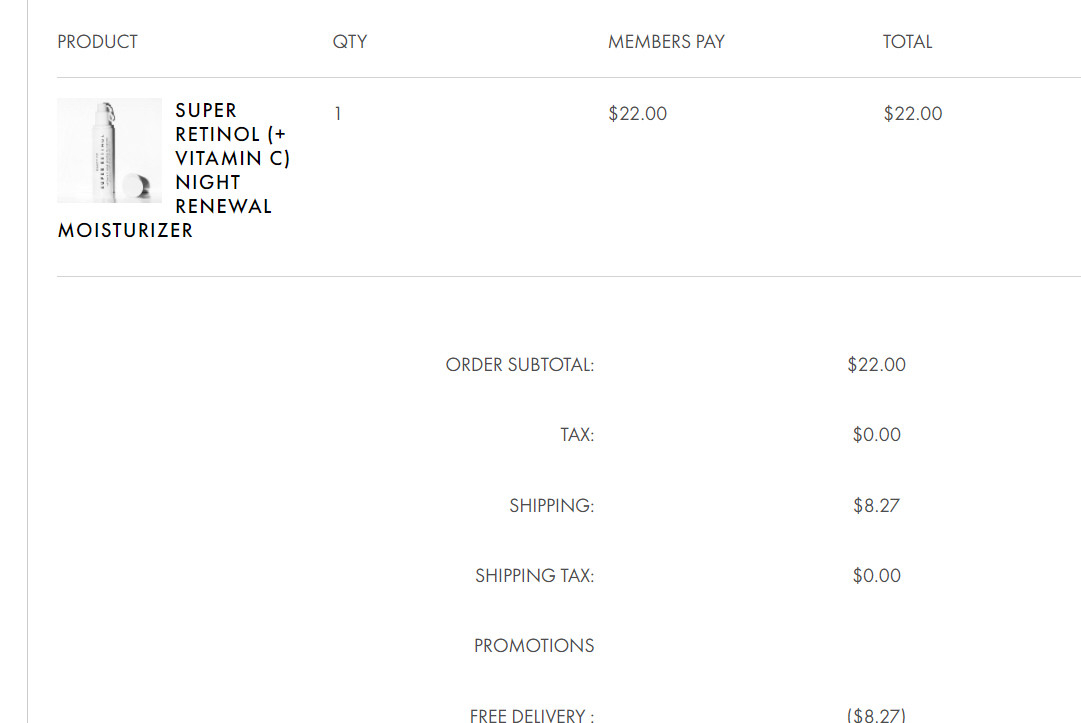Click the shipping cost $8.27
The height and width of the screenshot is (723, 1081).
click(876, 506)
